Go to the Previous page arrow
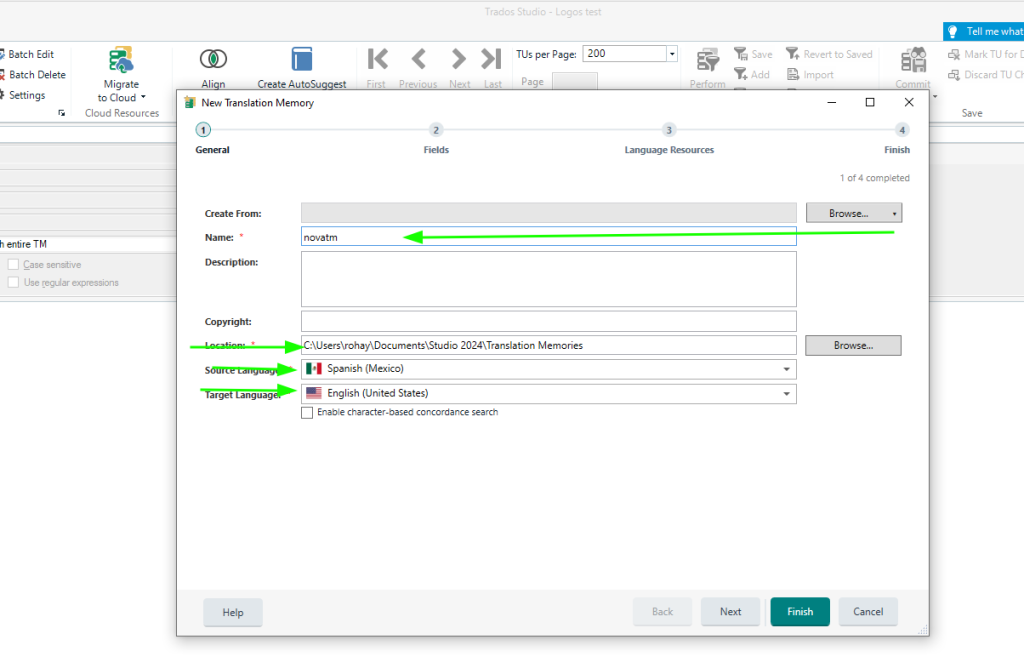 pyautogui.click(x=419, y=59)
